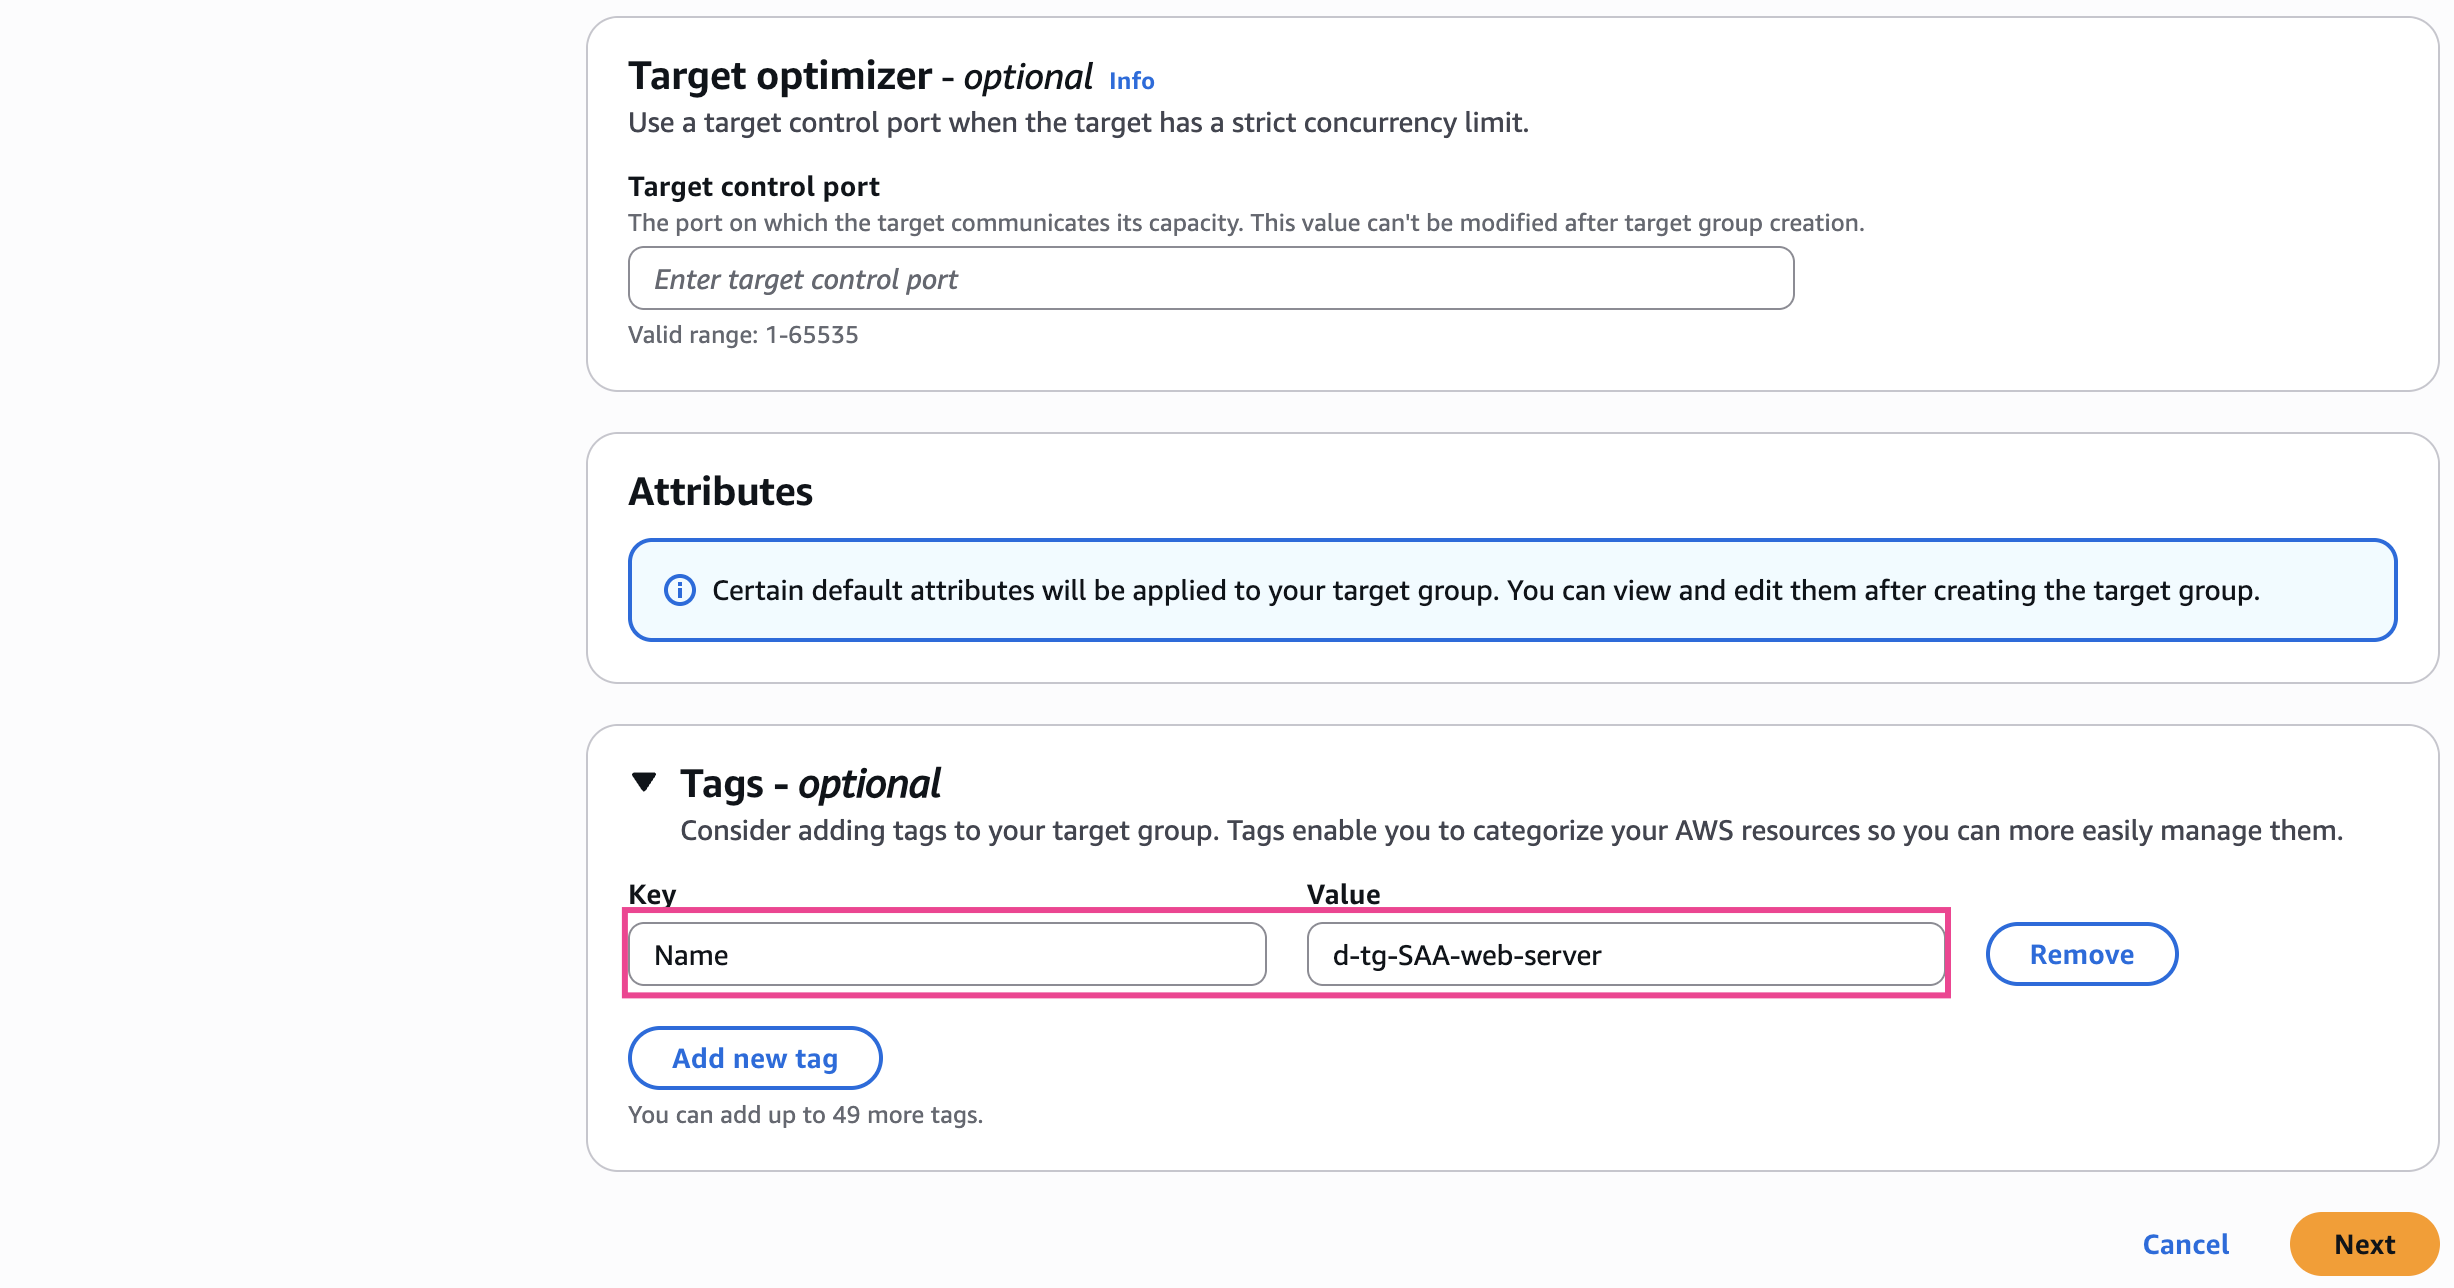
Task: Remove the Name tag
Action: pyautogui.click(x=2081, y=955)
